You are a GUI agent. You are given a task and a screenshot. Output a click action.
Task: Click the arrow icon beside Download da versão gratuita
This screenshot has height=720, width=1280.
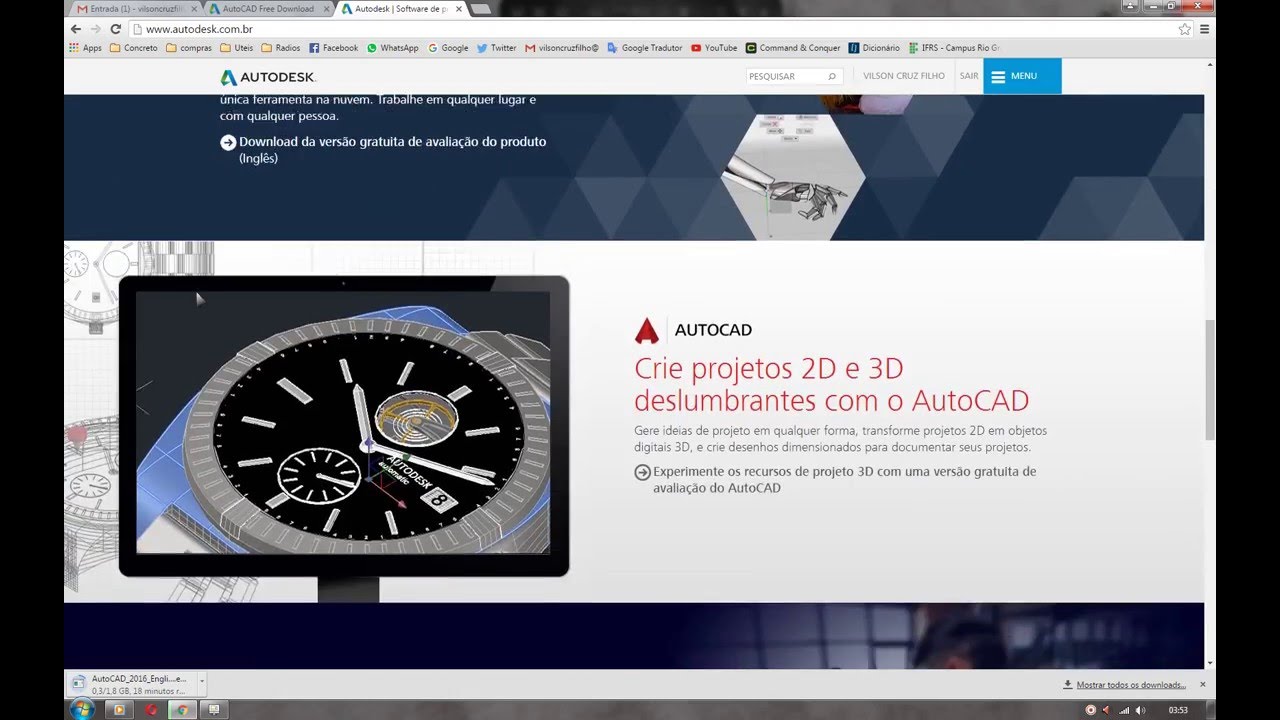click(228, 142)
